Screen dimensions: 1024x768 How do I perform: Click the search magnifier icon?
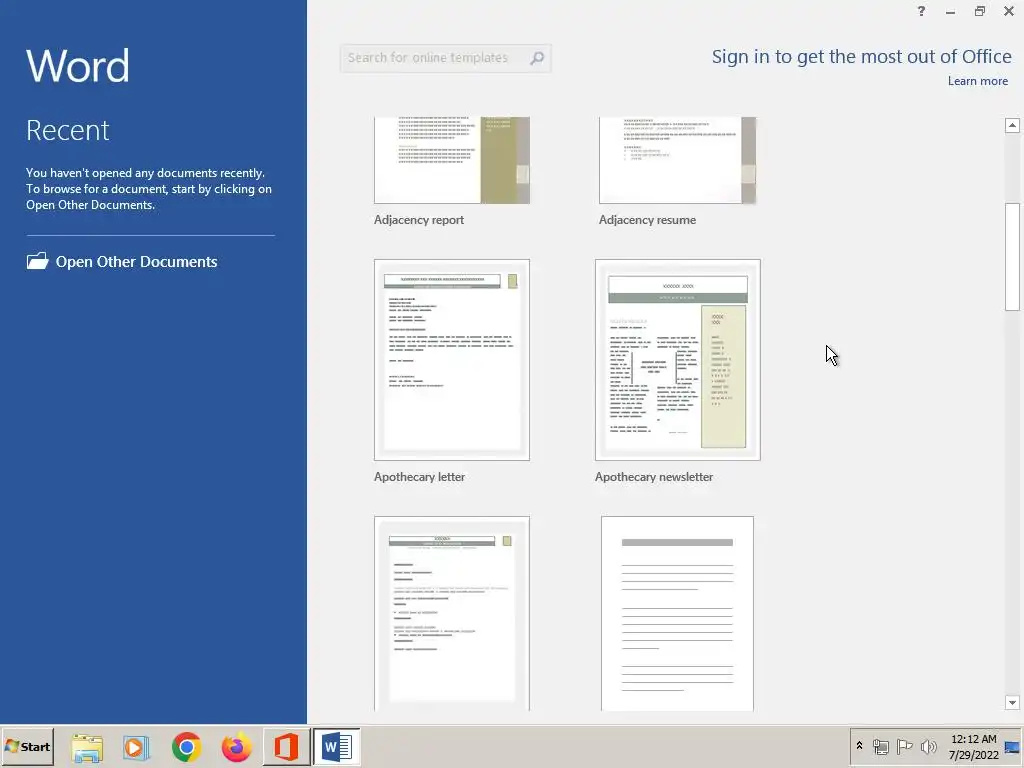[537, 58]
